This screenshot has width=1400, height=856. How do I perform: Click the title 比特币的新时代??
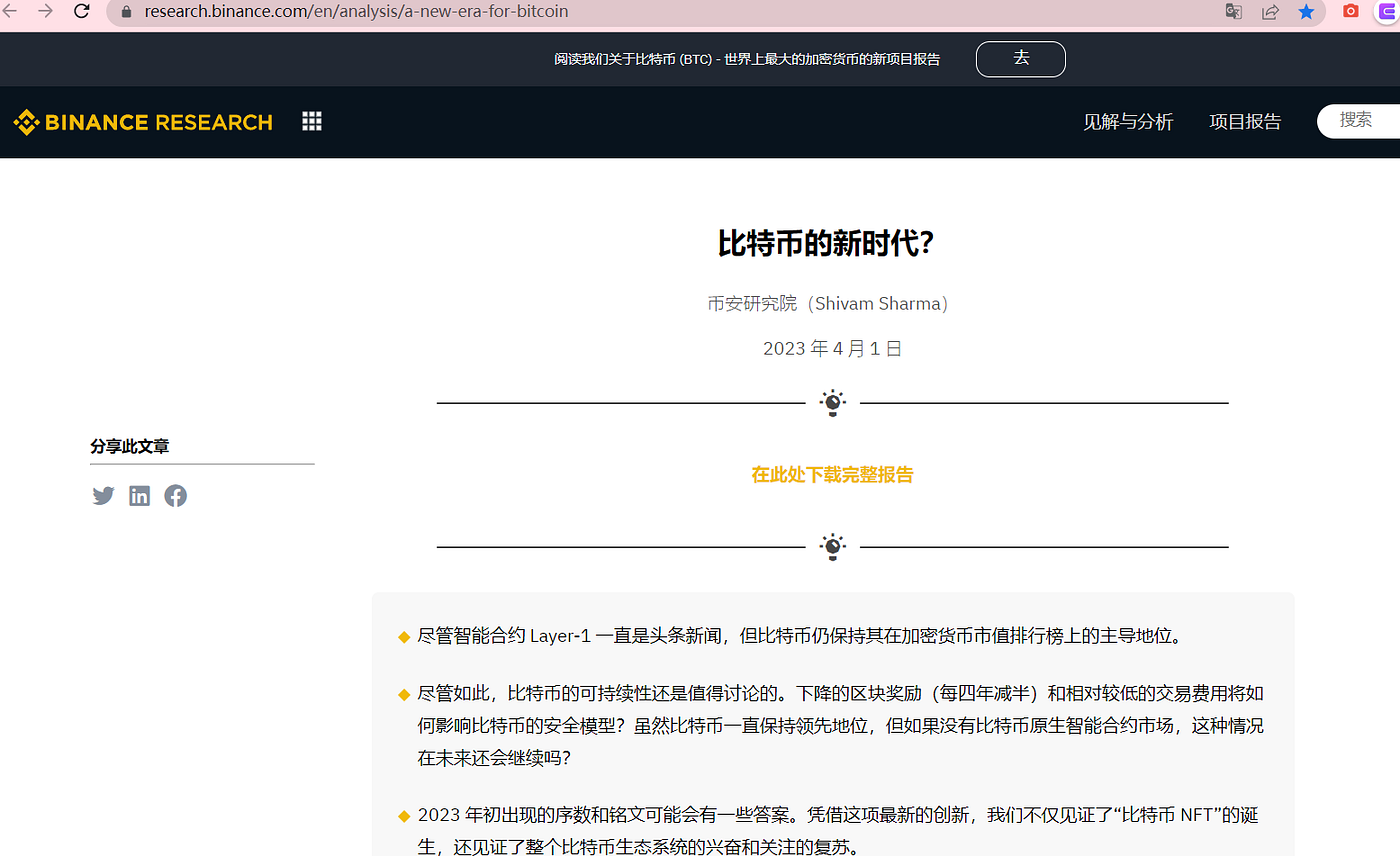826,243
